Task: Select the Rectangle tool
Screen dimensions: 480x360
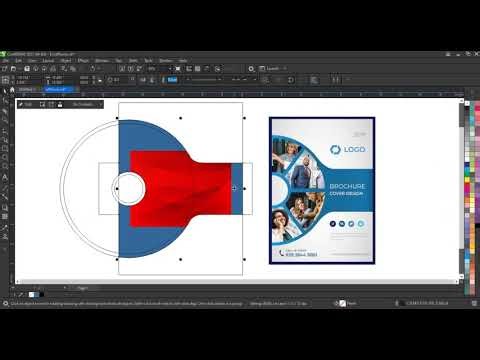Action: [5, 148]
